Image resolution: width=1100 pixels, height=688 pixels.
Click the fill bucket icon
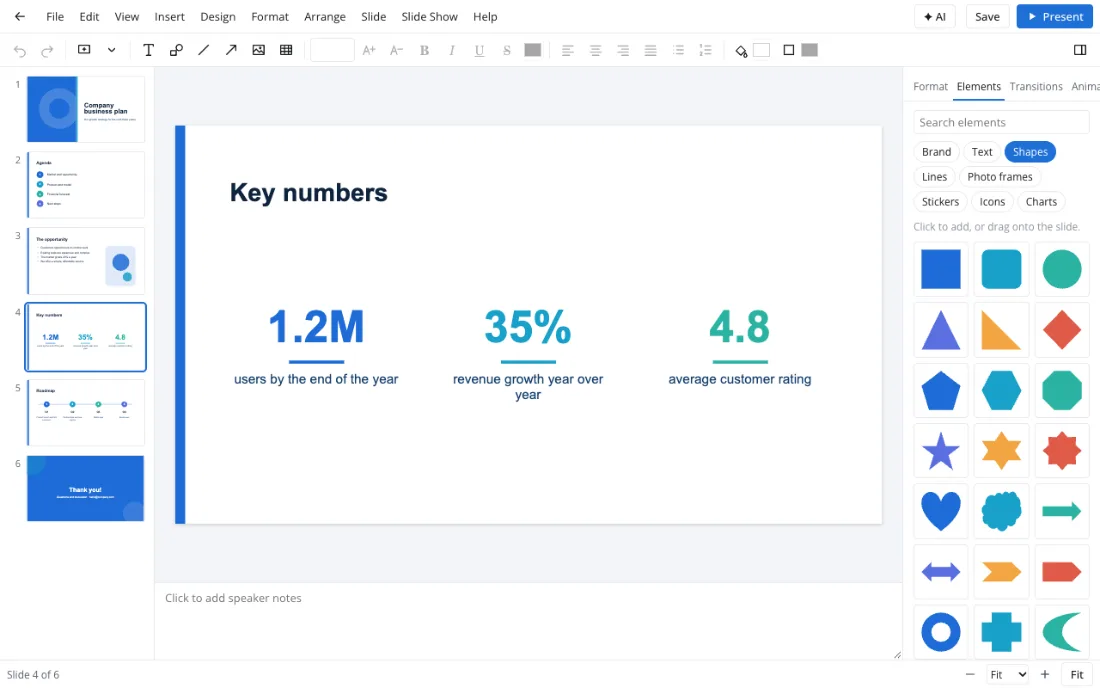[741, 50]
